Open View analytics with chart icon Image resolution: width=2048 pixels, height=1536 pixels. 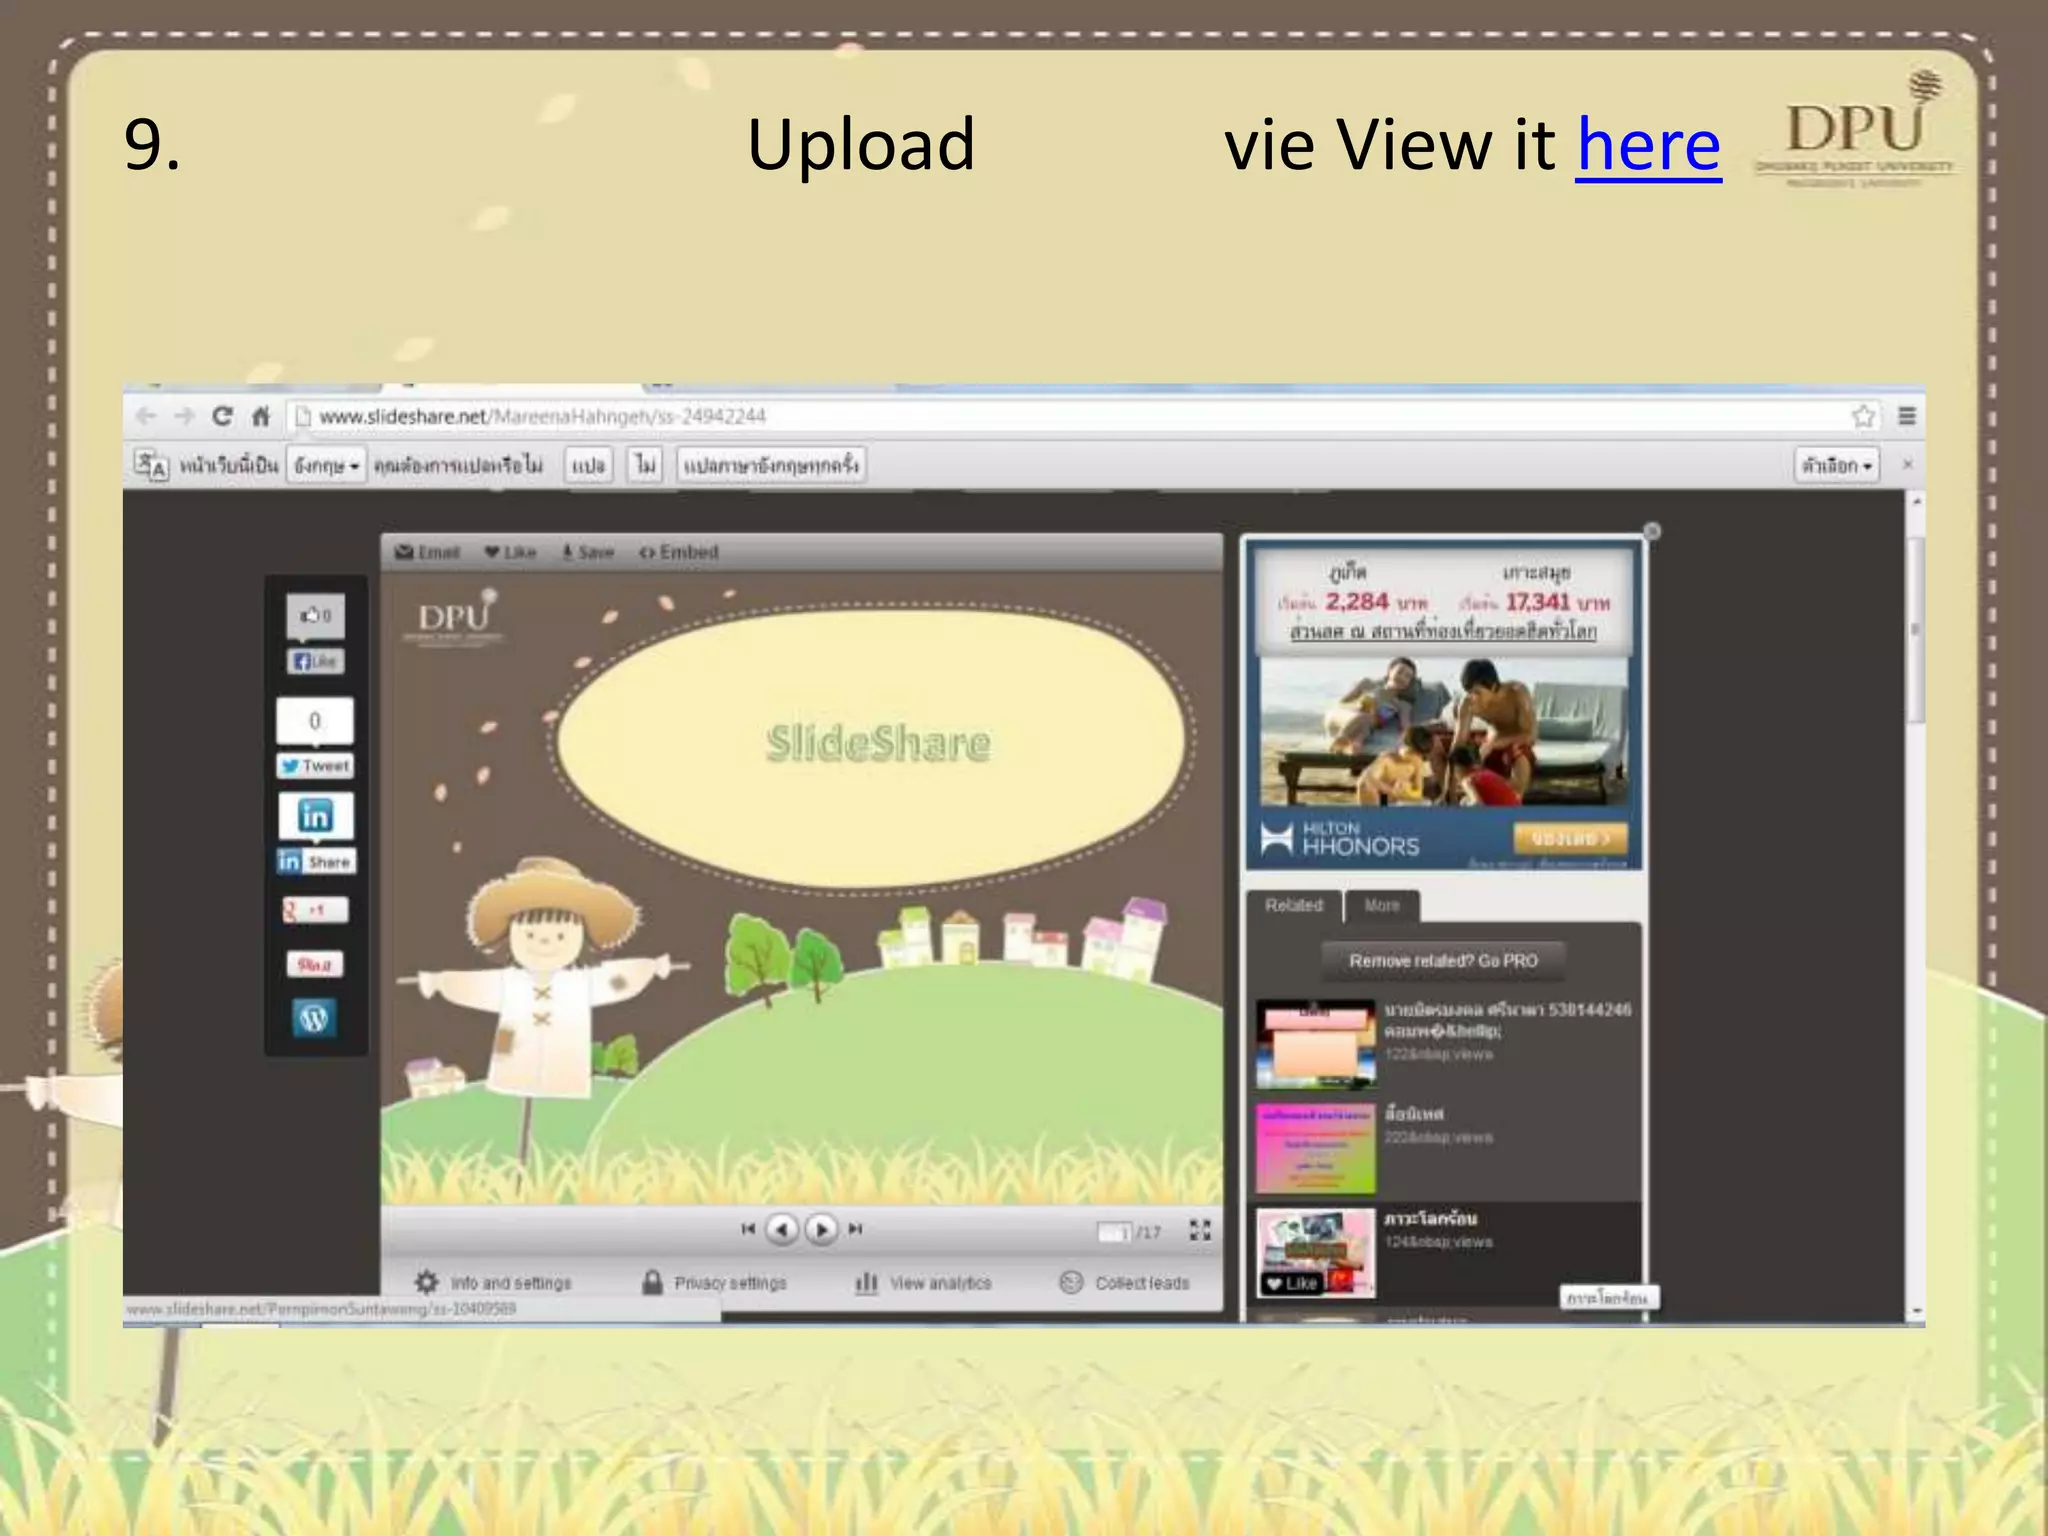click(923, 1282)
